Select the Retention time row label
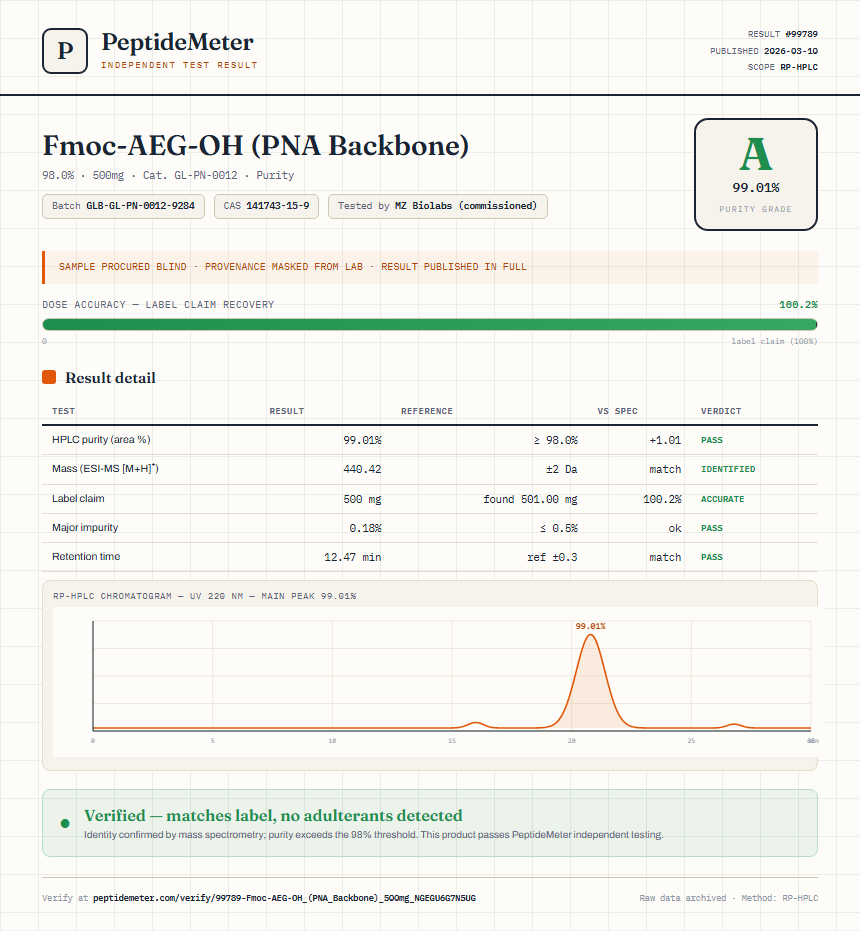This screenshot has width=860, height=931. click(x=86, y=556)
